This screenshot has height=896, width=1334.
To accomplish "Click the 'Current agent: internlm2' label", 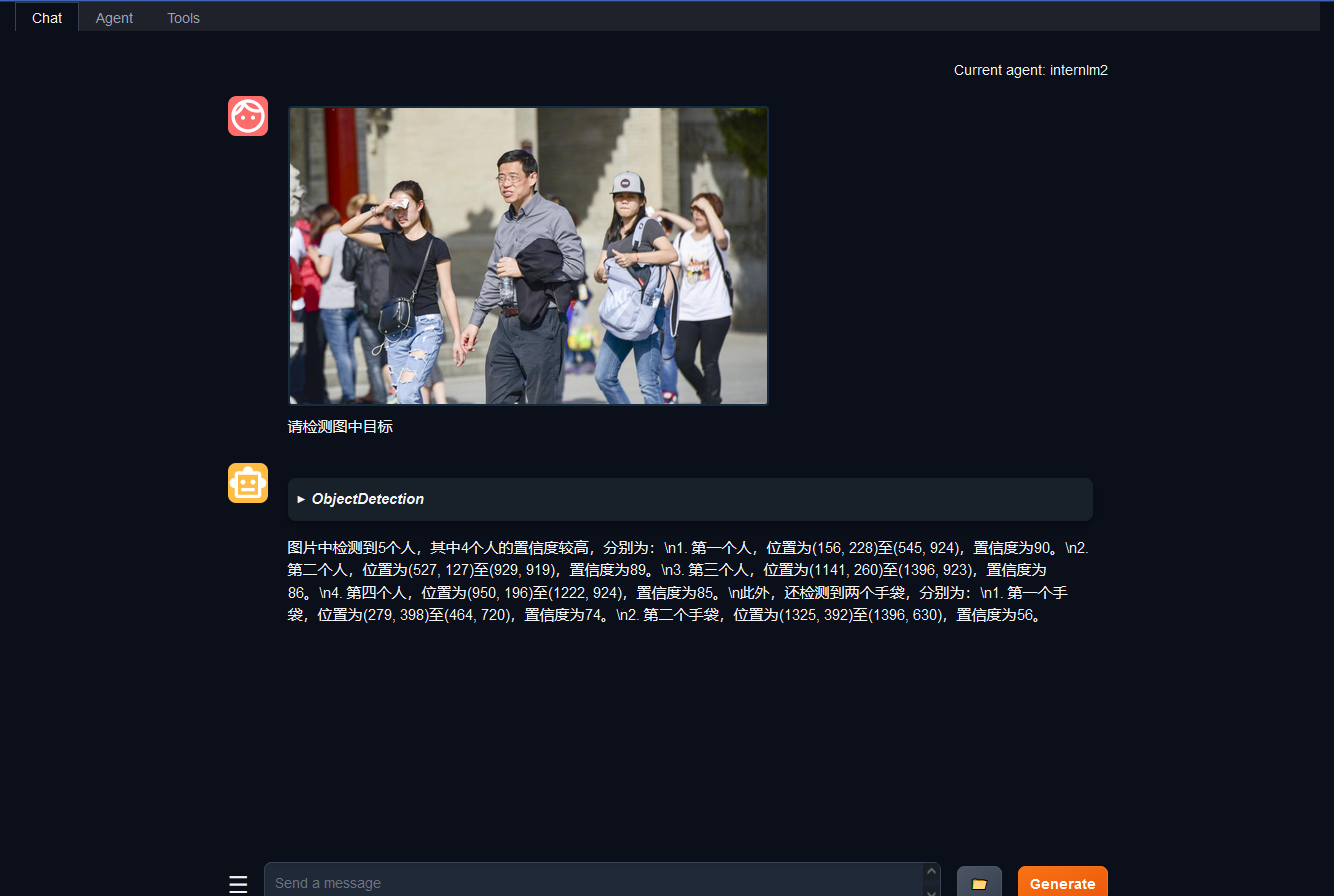I will (1030, 70).
